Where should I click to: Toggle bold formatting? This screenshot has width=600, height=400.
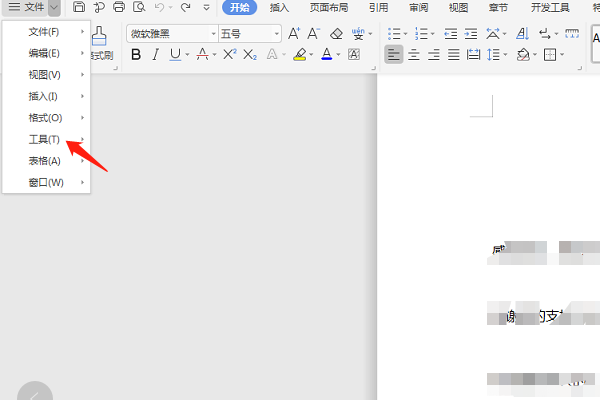coord(136,54)
